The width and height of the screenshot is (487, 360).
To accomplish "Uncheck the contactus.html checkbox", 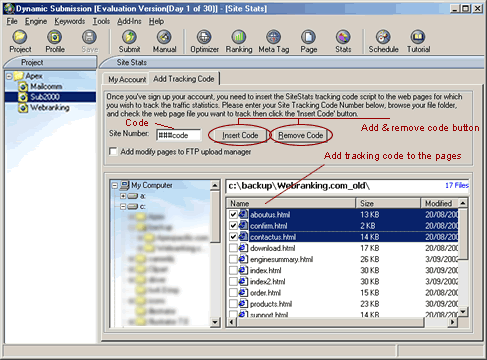I will pyautogui.click(x=233, y=237).
